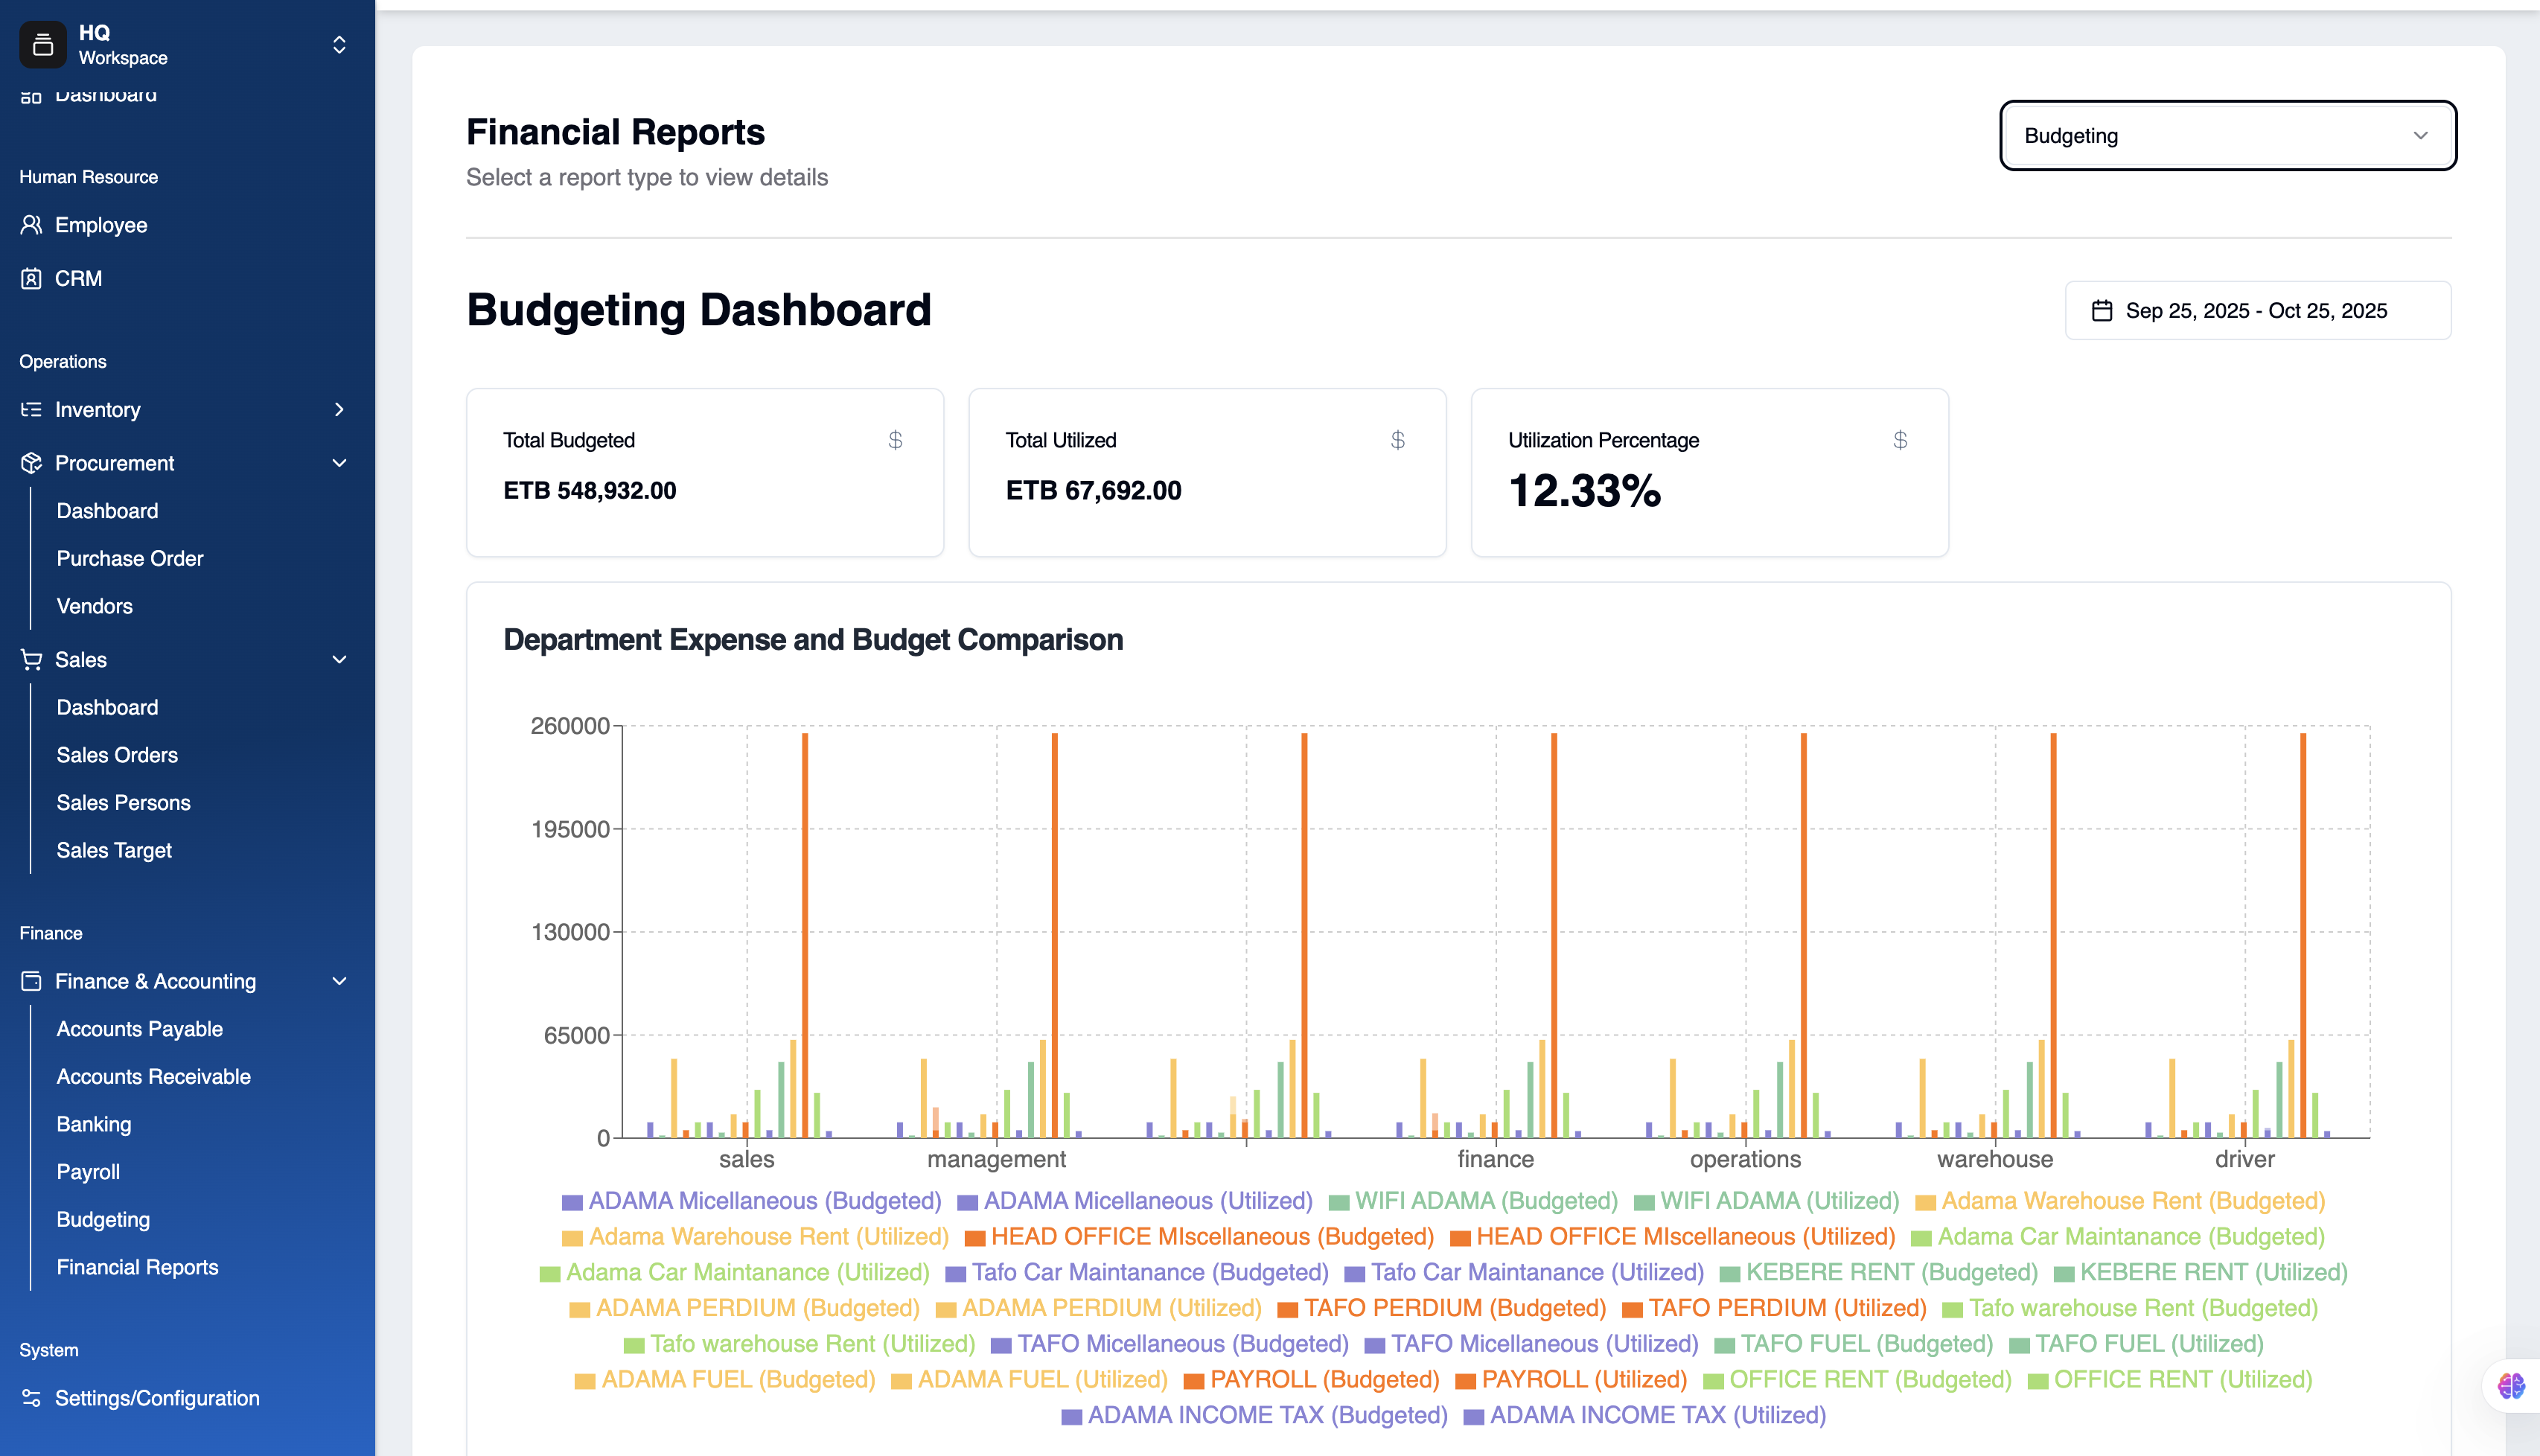Open the Budgeting report type dropdown
Screen dimensions: 2540x1456
pyautogui.click(x=2227, y=136)
